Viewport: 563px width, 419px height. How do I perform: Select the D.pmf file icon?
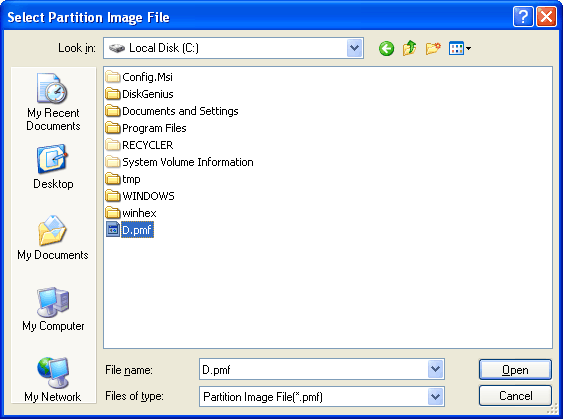[113, 230]
